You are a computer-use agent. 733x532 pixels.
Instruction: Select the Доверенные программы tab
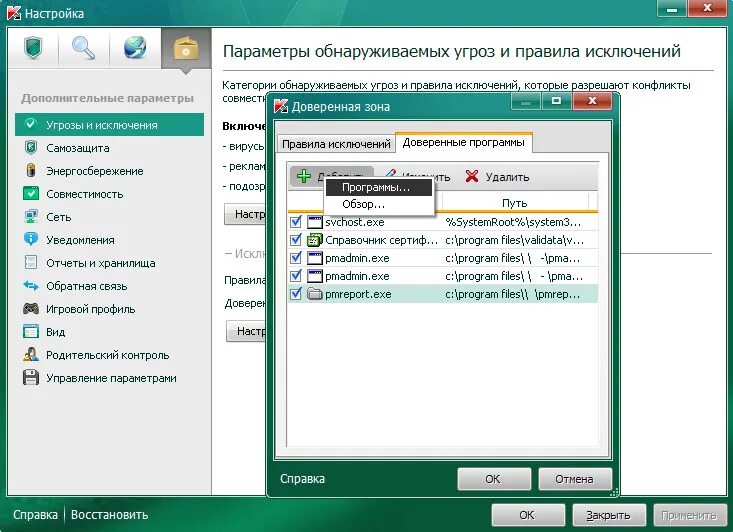coord(464,142)
